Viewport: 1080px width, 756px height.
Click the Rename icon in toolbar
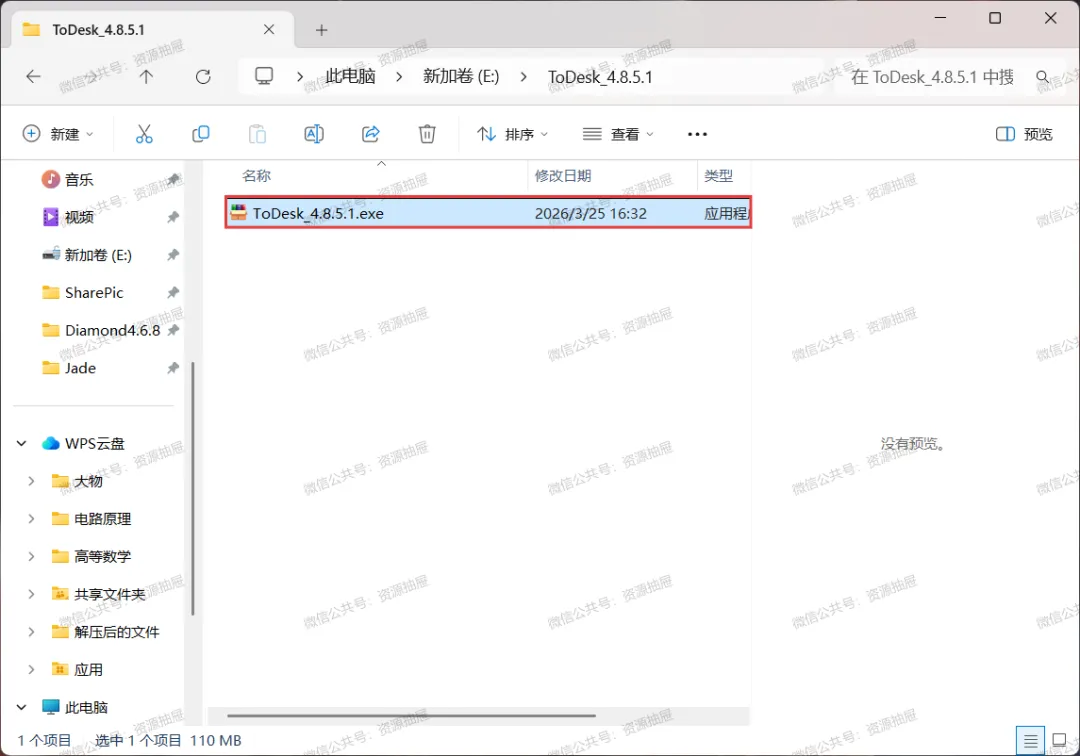click(x=314, y=134)
